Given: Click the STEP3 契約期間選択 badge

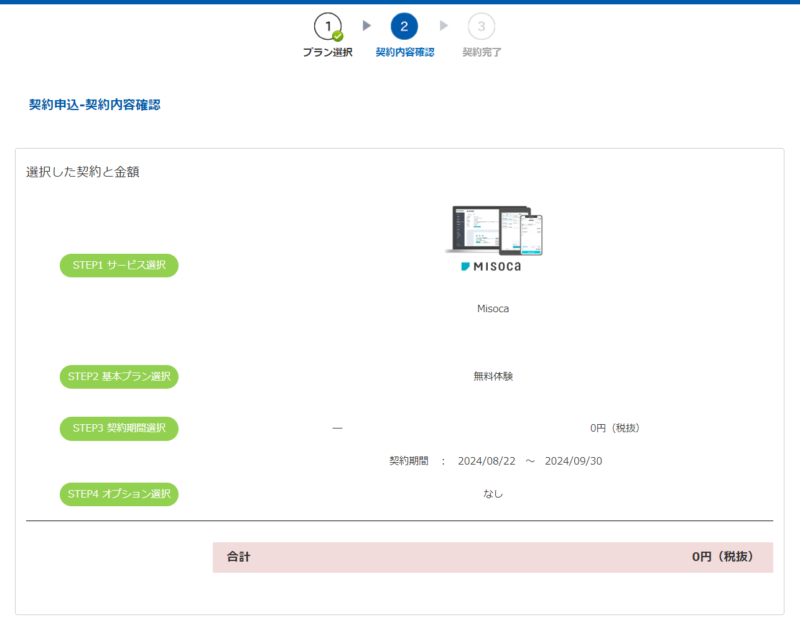Looking at the screenshot, I should pyautogui.click(x=119, y=428).
